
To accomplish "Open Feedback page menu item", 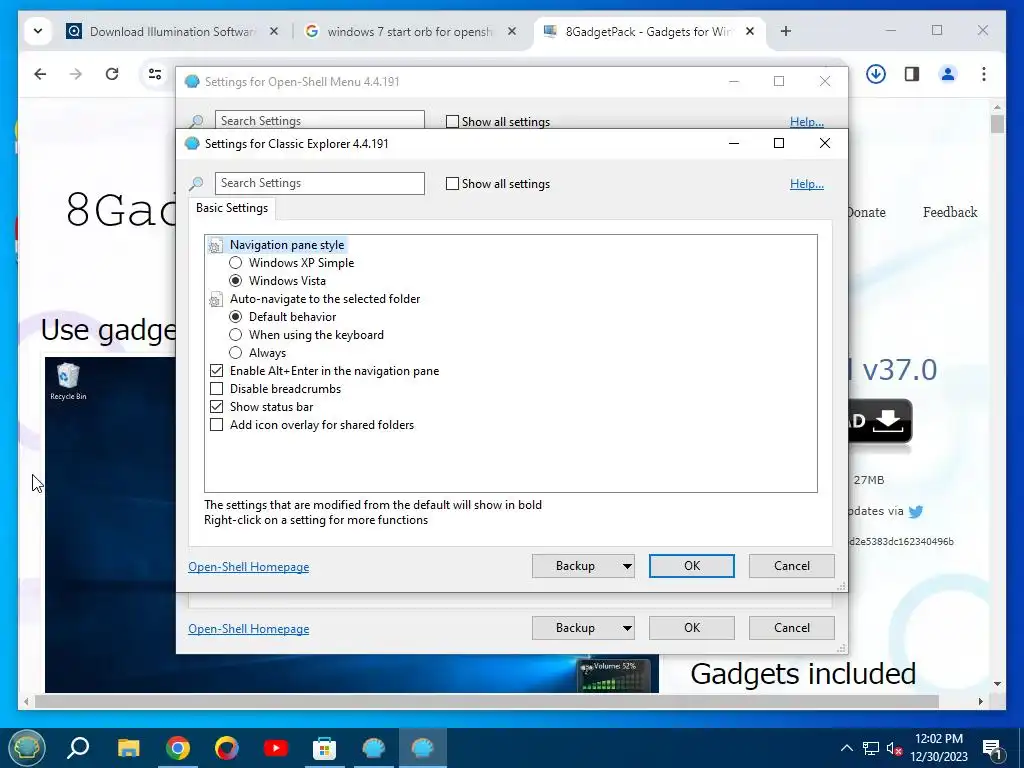I will [x=950, y=212].
